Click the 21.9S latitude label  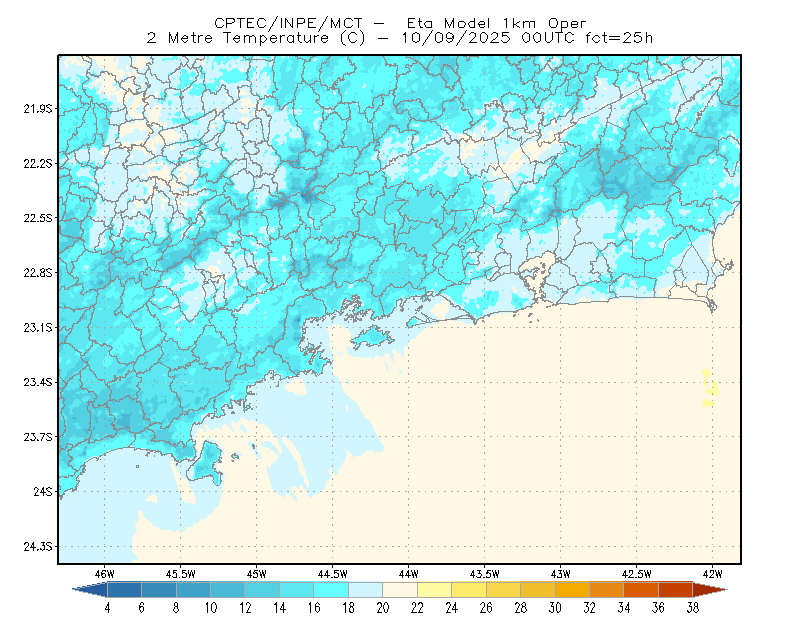point(37,109)
